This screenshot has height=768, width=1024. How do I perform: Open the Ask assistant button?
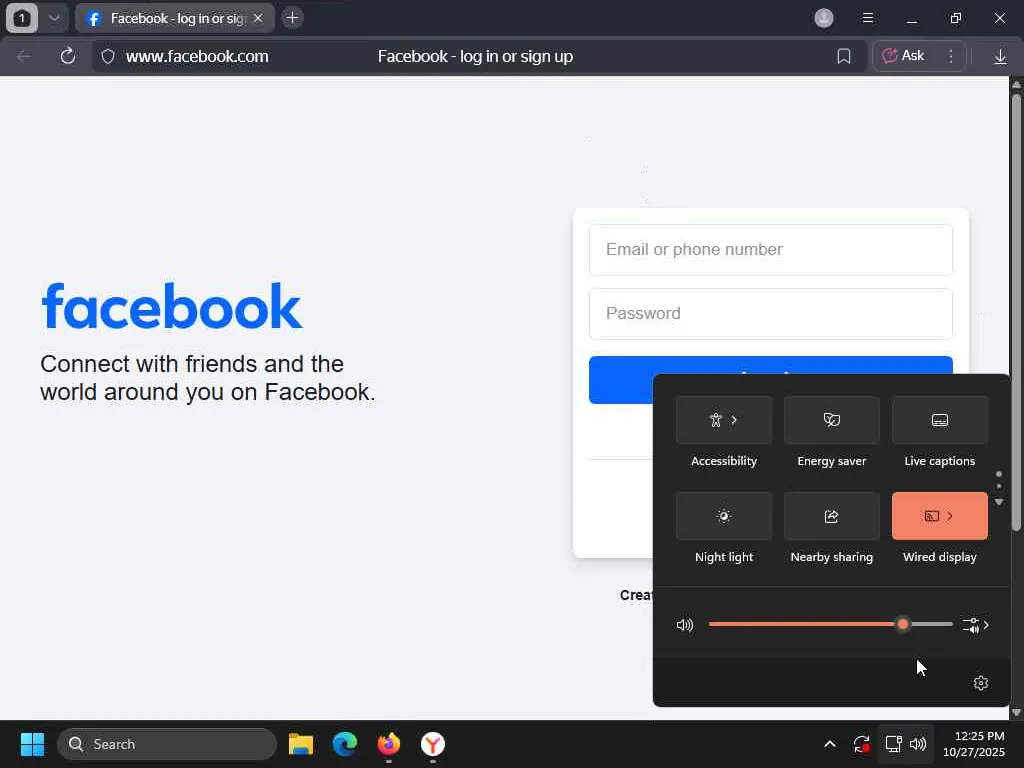coord(904,56)
